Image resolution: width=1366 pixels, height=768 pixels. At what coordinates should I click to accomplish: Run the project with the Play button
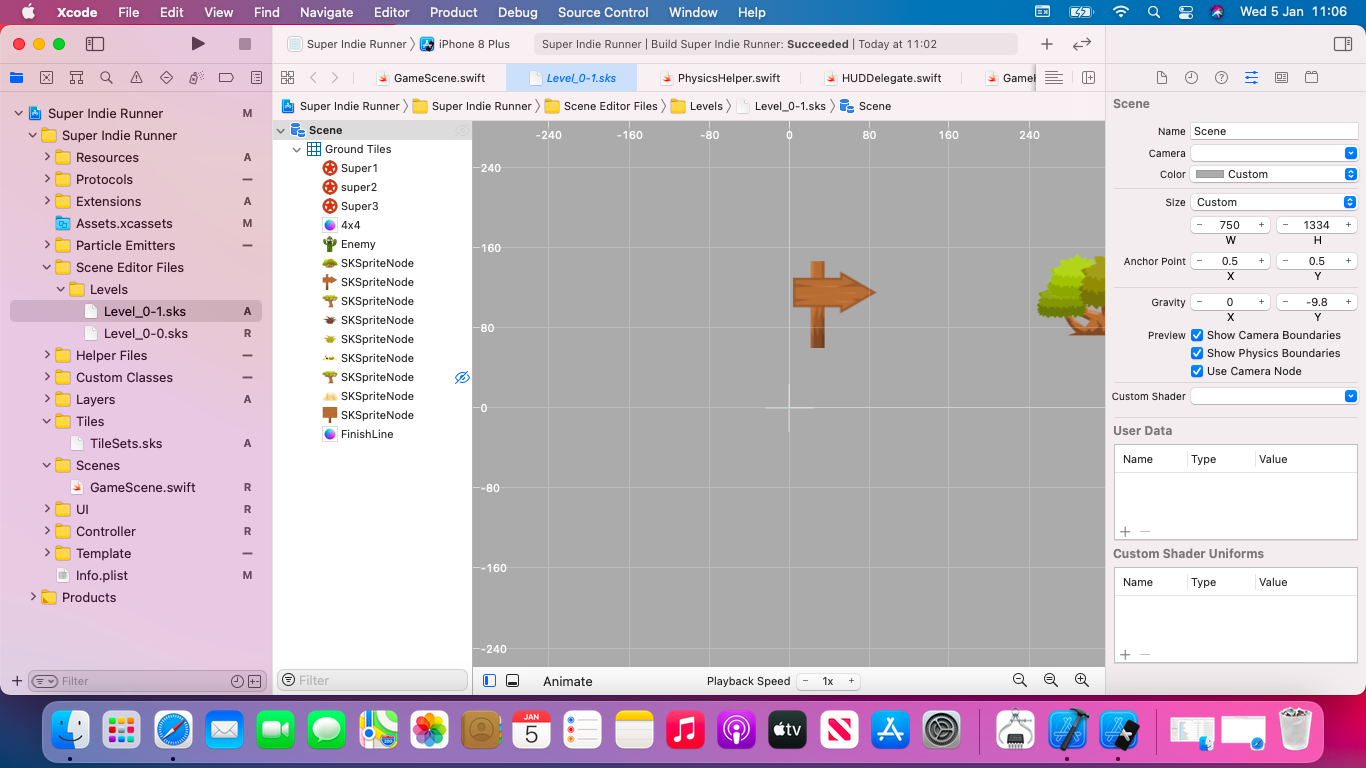coord(197,43)
